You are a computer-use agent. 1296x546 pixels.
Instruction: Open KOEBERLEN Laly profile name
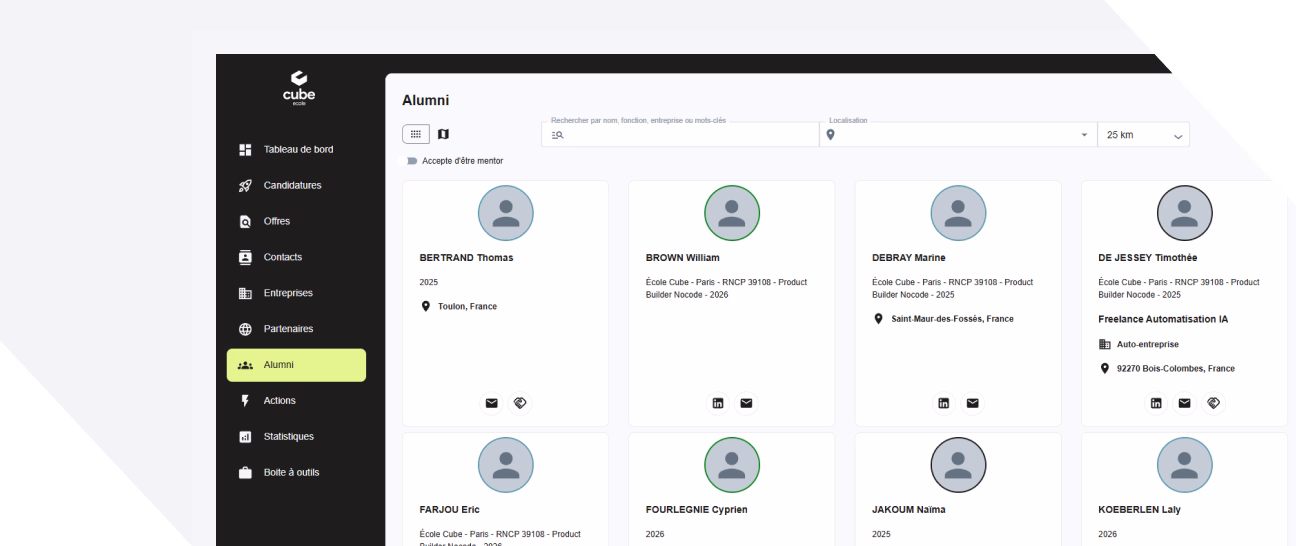[x=1139, y=510]
